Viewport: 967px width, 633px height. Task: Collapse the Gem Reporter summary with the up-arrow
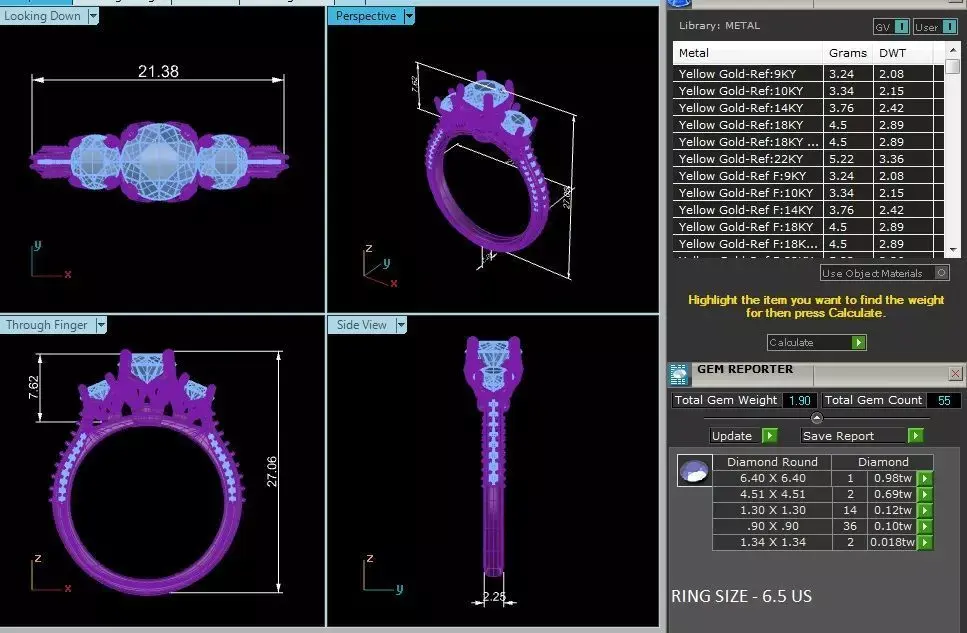point(817,418)
